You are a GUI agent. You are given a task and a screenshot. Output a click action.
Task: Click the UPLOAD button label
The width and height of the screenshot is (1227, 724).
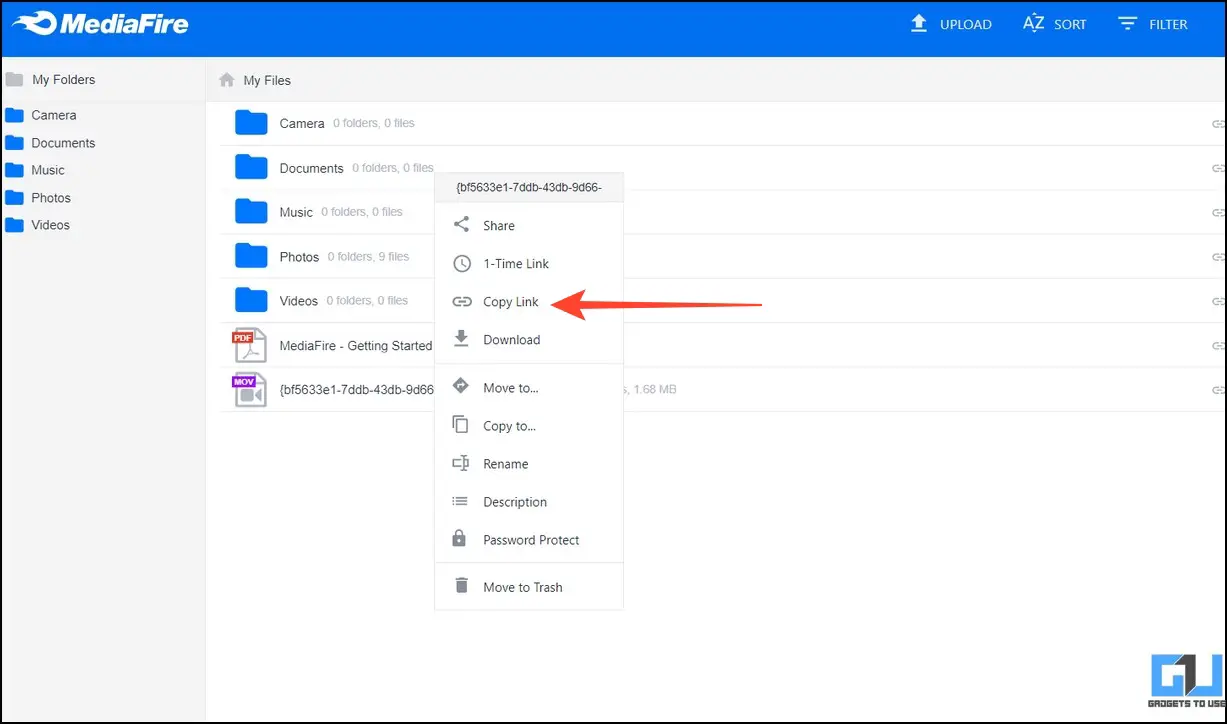pos(966,24)
